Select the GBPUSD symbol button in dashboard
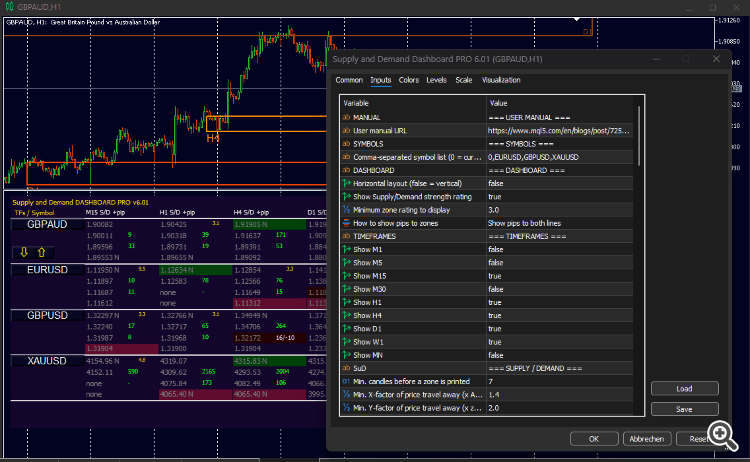Viewport: 750px width, 462px height. [47, 315]
